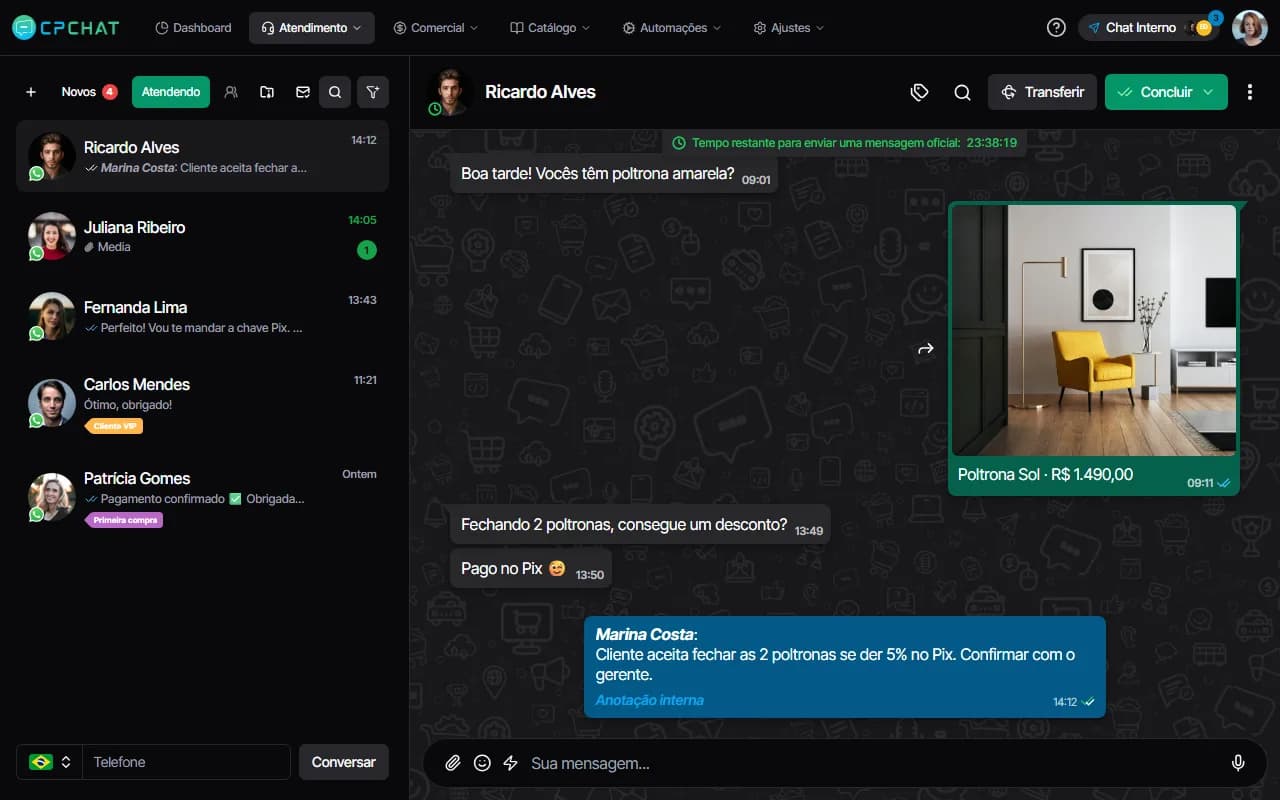
Task: Click the Ricardo Alves name in chat header
Action: (x=540, y=92)
